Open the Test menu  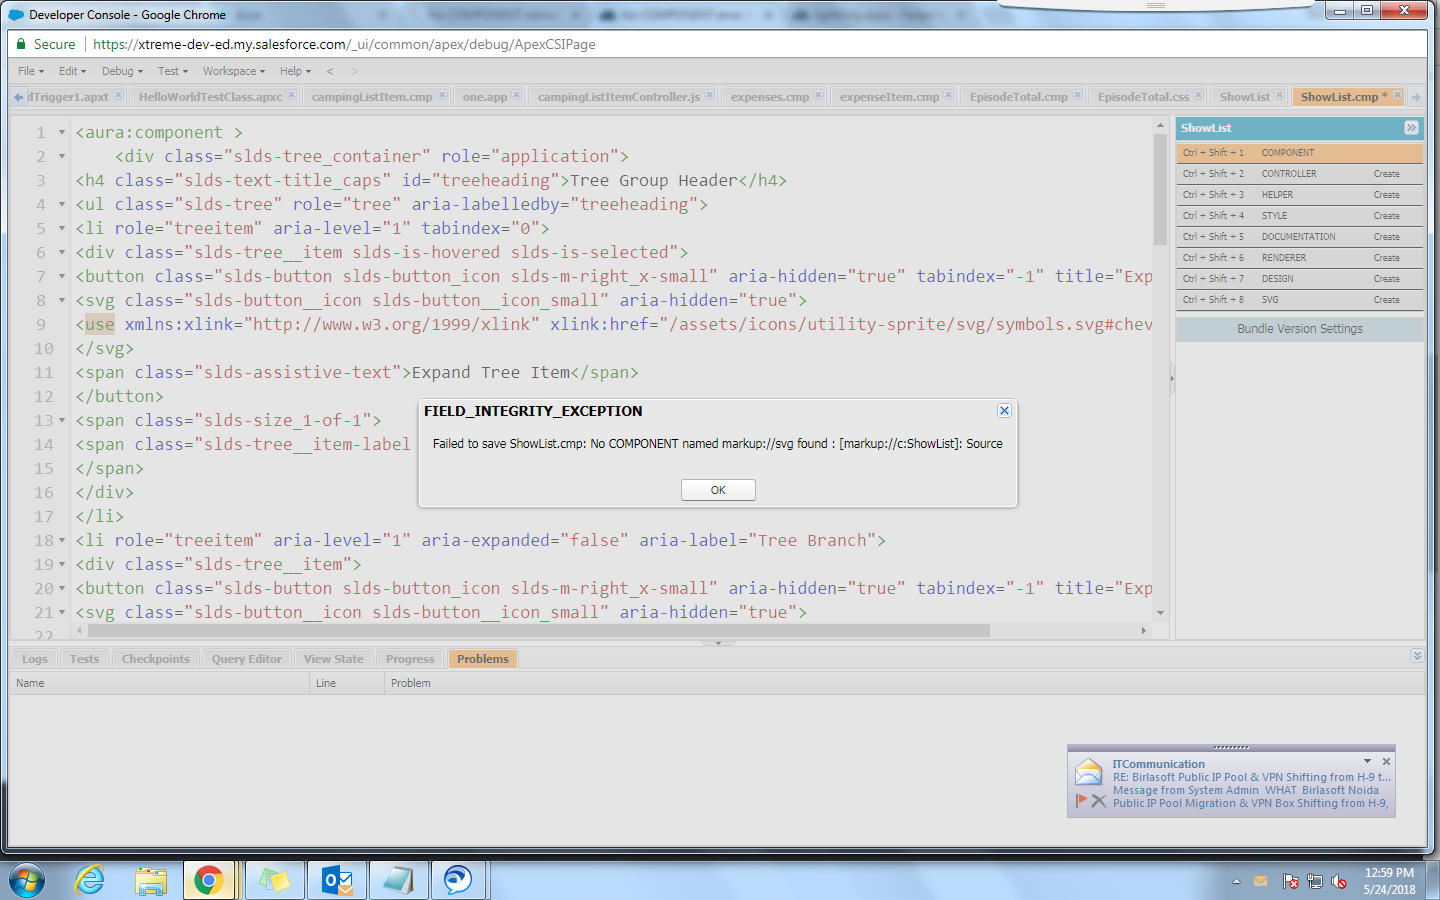(x=173, y=71)
